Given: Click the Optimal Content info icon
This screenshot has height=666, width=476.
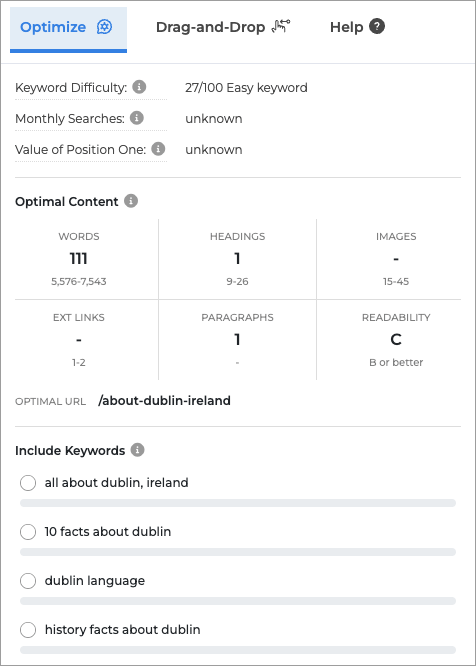Looking at the screenshot, I should coord(131,201).
